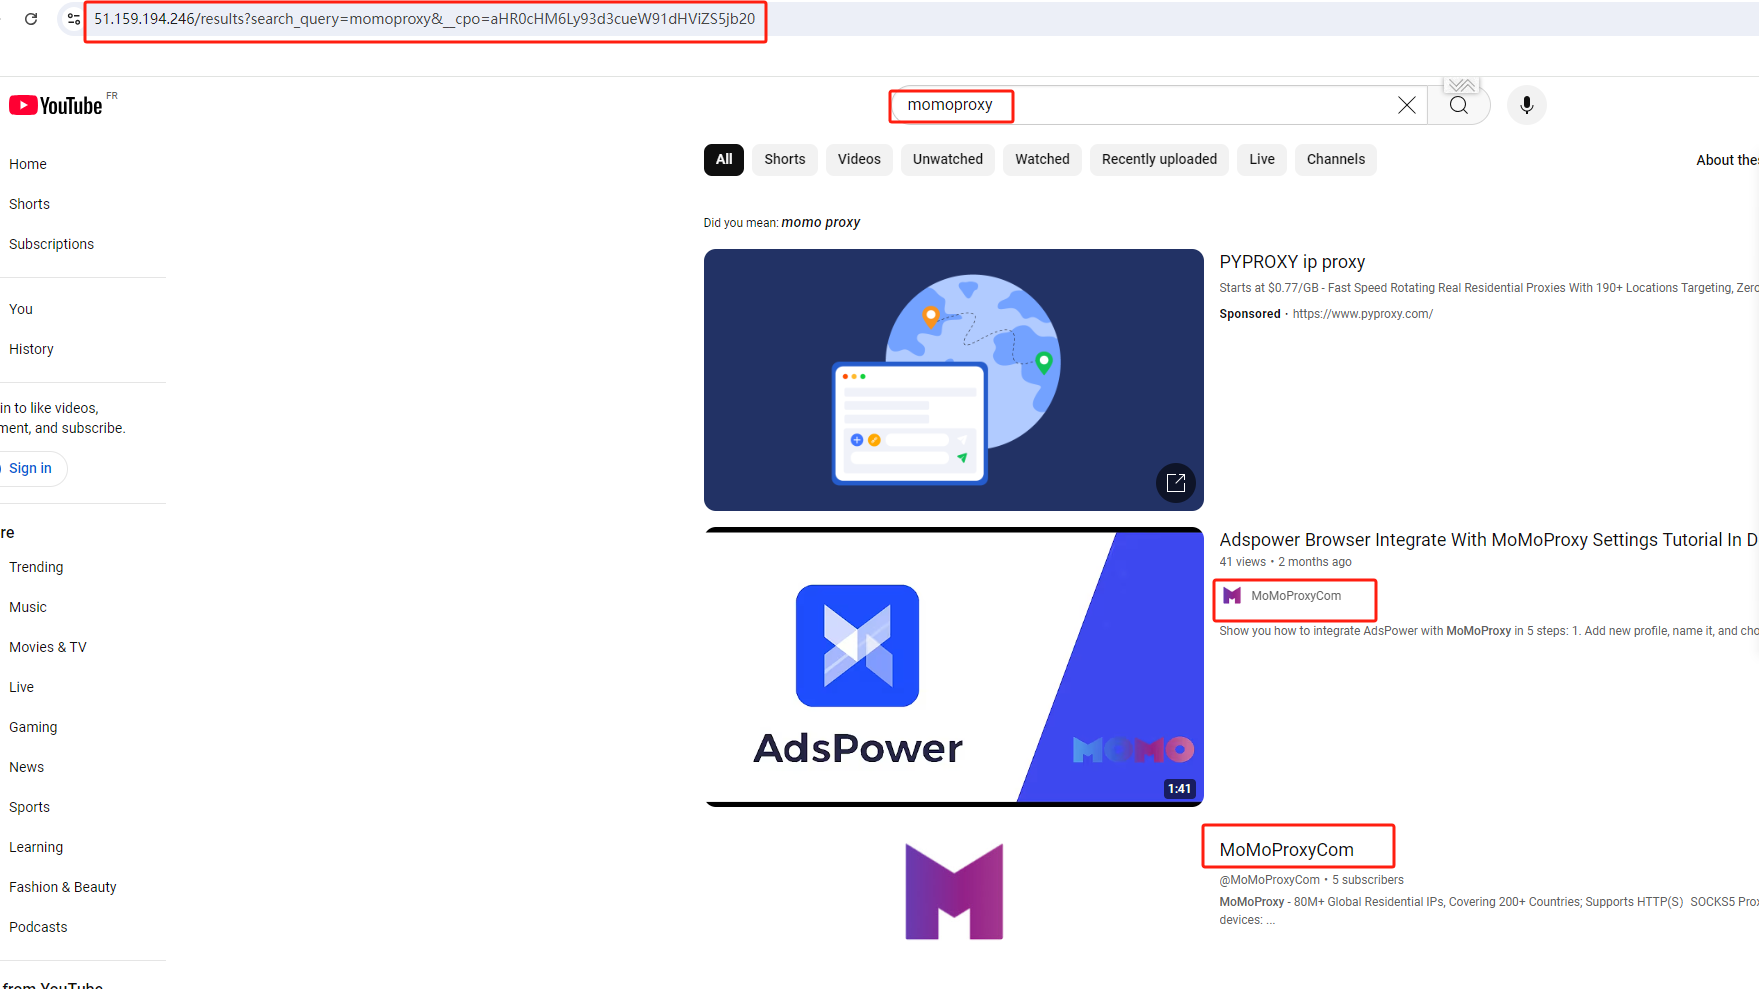Open the AdsPower video thumbnail
Image resolution: width=1759 pixels, height=989 pixels.
click(953, 666)
